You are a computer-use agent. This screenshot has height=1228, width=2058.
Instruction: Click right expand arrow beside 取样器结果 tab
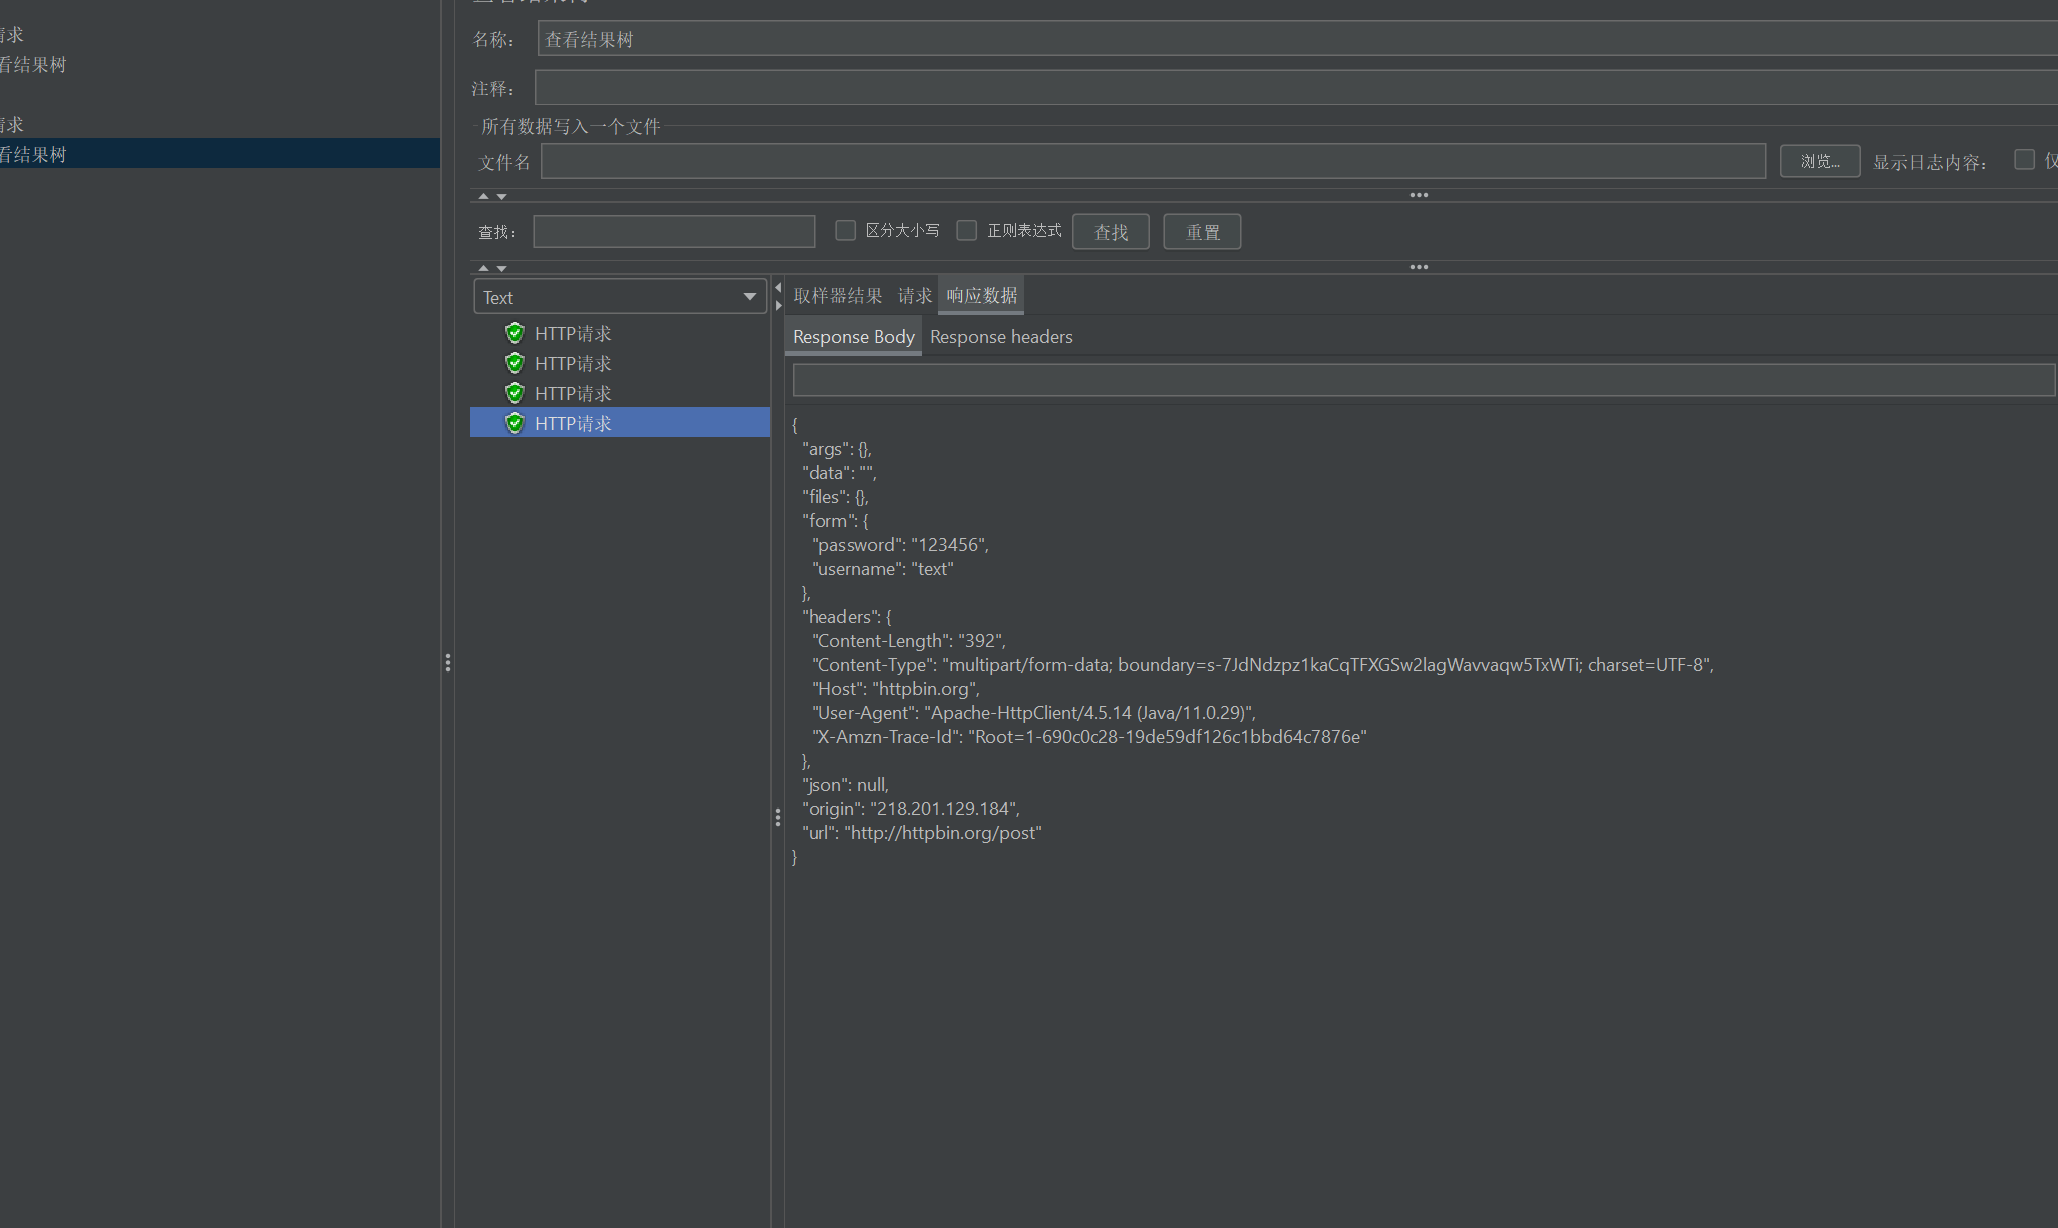(x=778, y=305)
